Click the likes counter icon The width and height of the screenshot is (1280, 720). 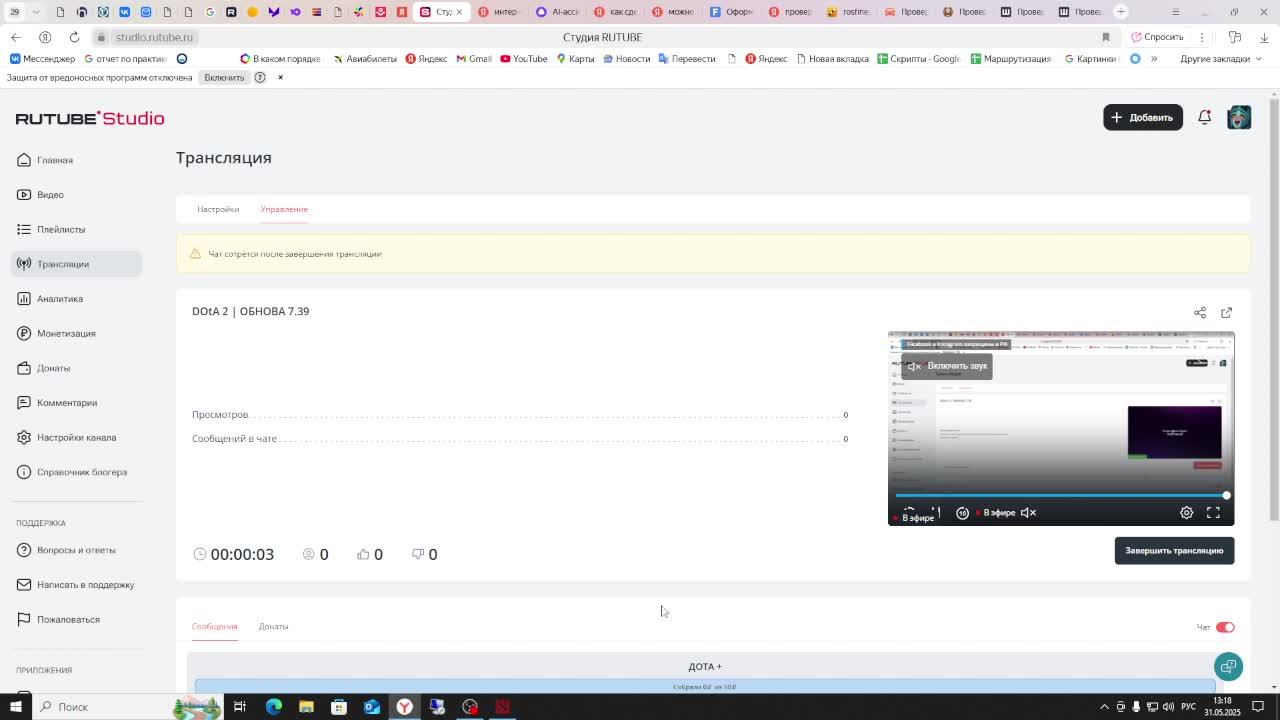pos(363,554)
